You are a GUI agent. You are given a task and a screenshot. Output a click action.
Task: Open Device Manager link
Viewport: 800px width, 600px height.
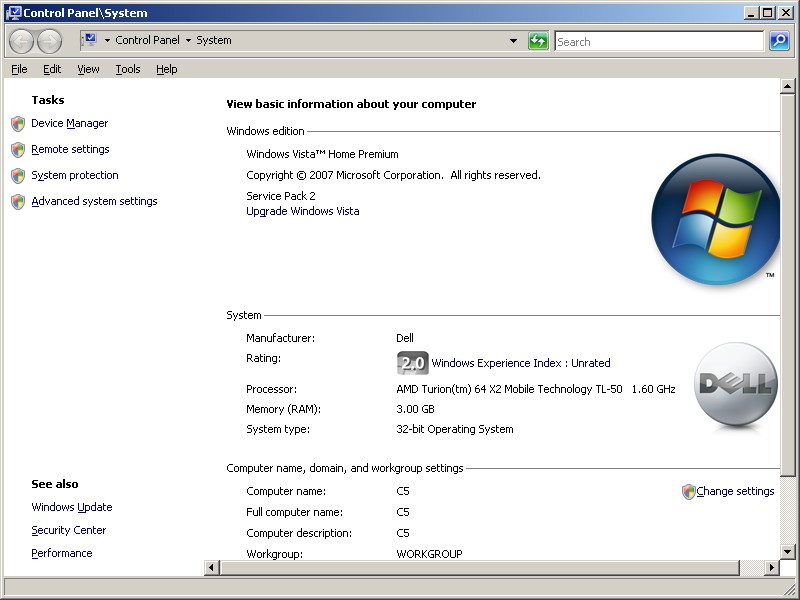(69, 123)
